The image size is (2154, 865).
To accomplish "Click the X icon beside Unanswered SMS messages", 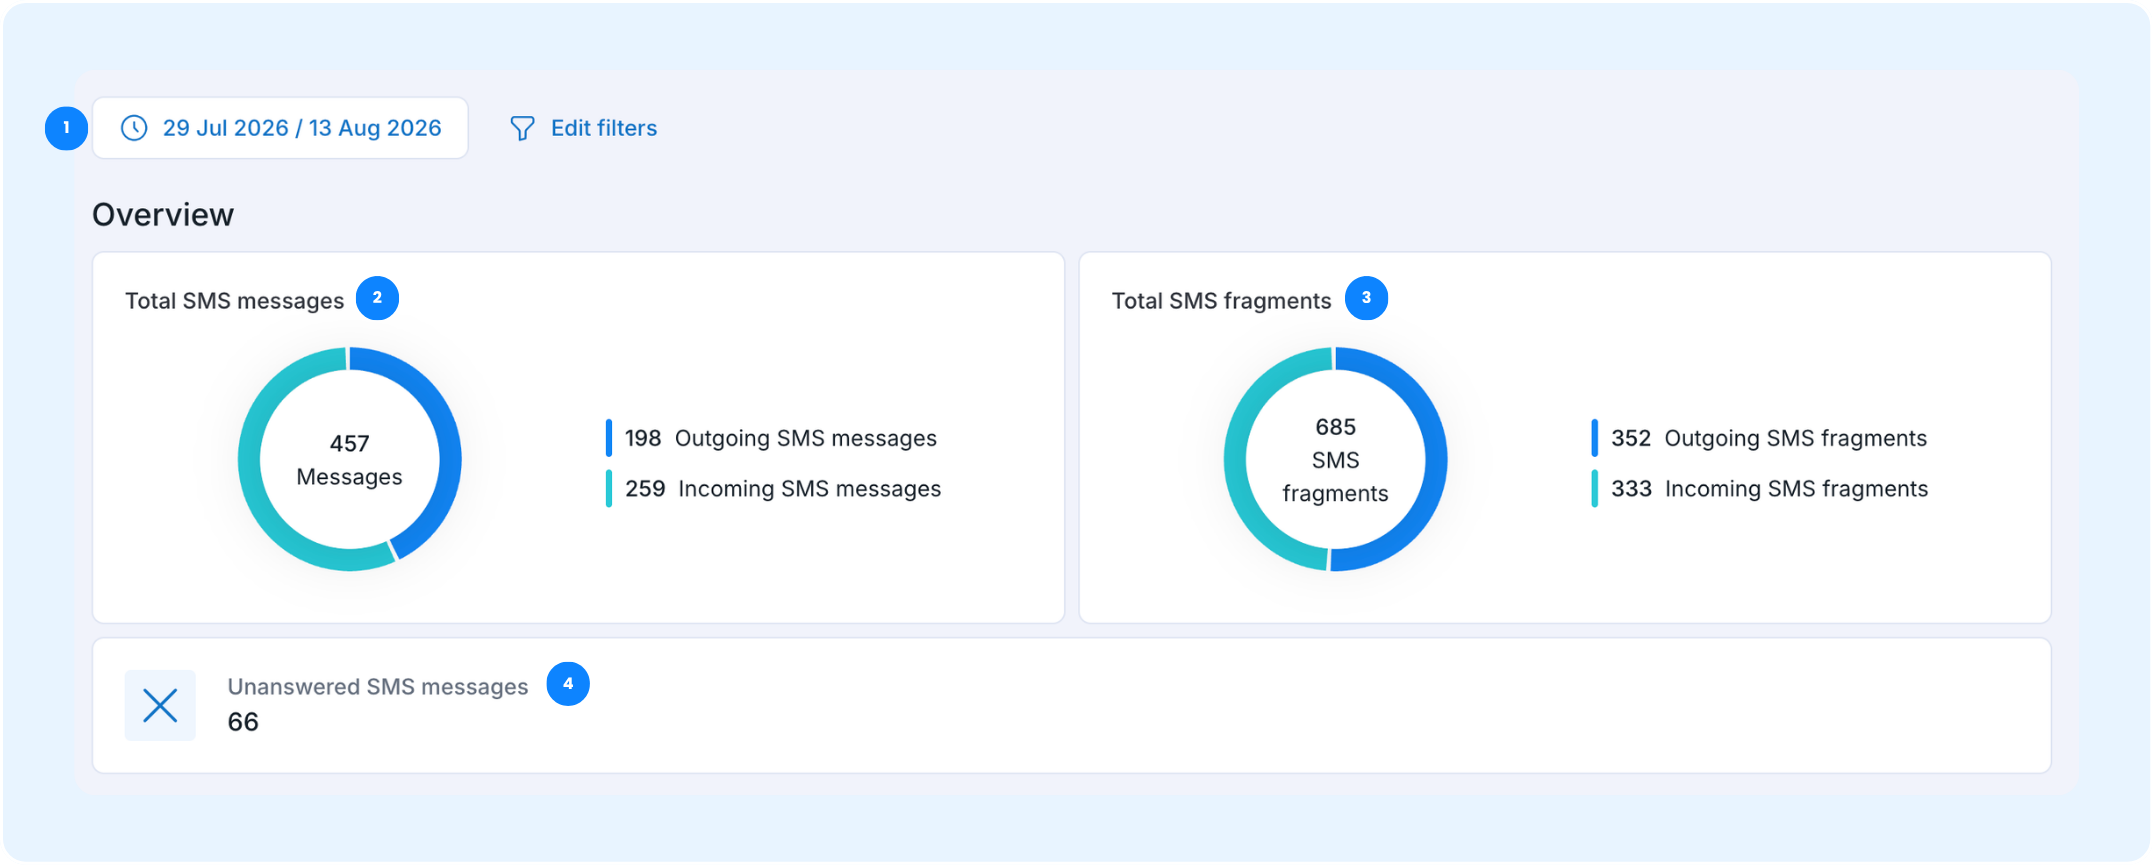I will (160, 705).
